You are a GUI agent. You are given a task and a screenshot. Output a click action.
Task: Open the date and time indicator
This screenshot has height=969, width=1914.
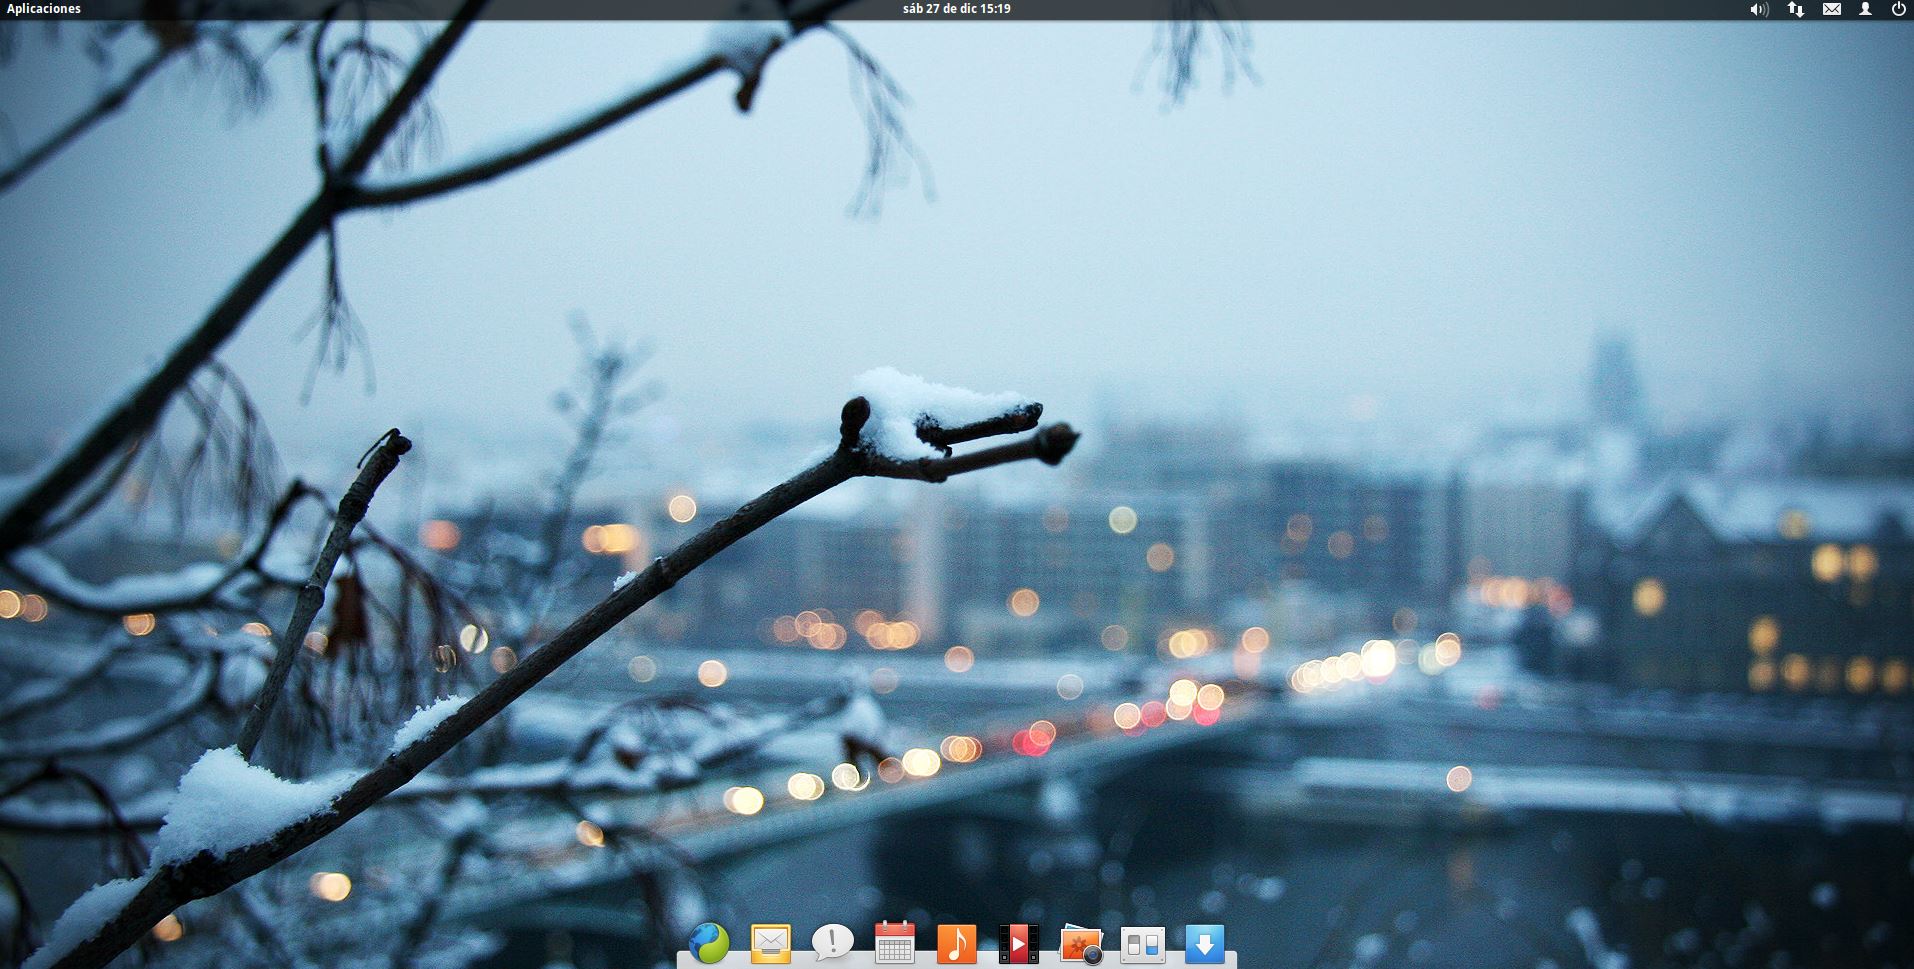[x=956, y=9]
